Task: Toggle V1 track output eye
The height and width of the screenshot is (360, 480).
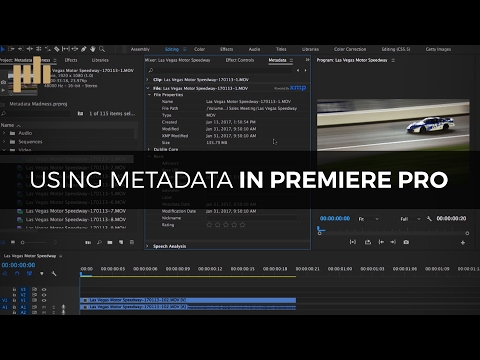Action: coord(44,300)
